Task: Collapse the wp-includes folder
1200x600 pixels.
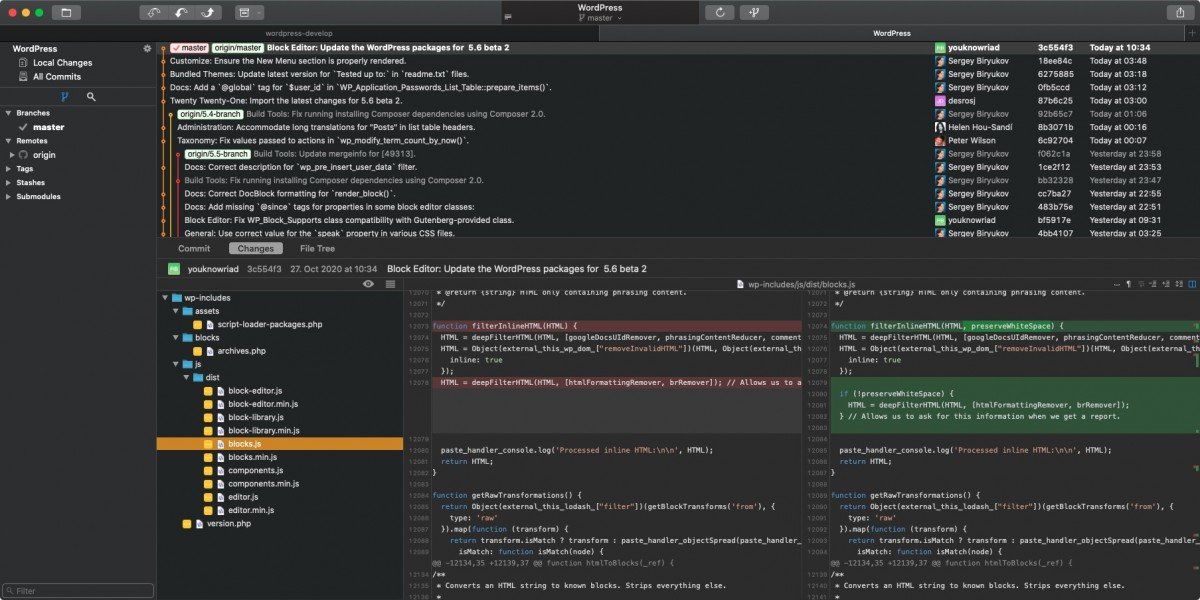Action: 163,298
